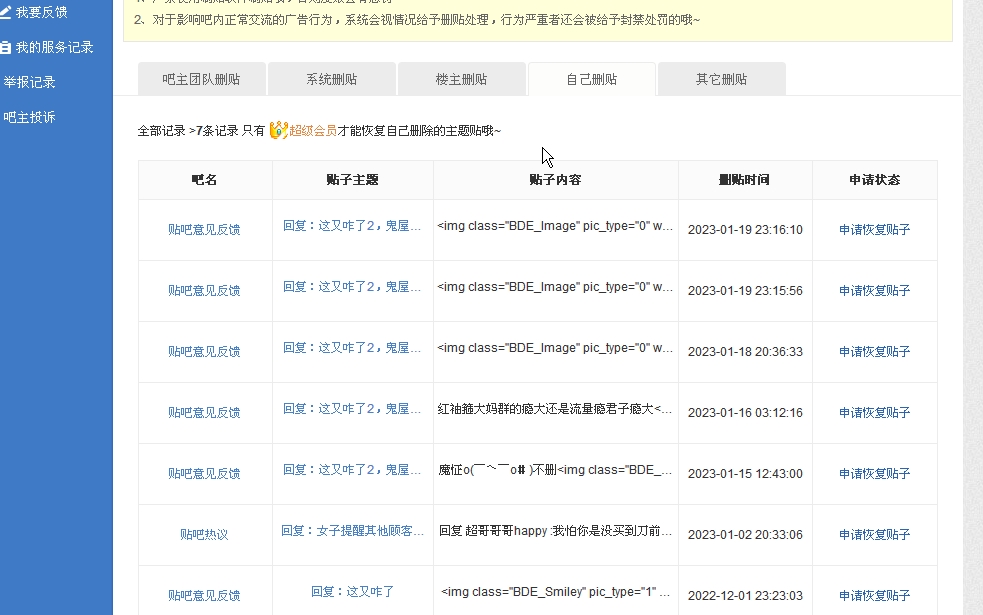
Task: Open 举报记录 in the sidebar
Action: [29, 82]
